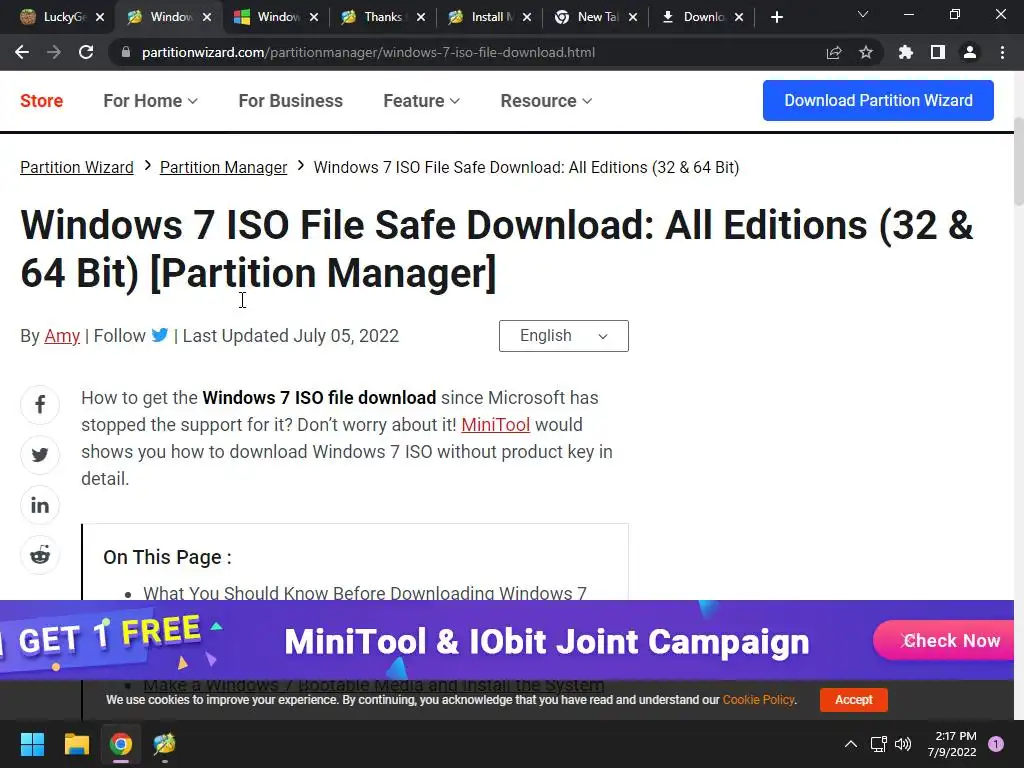View site security lock info
Viewport: 1024px width, 768px height.
126,52
